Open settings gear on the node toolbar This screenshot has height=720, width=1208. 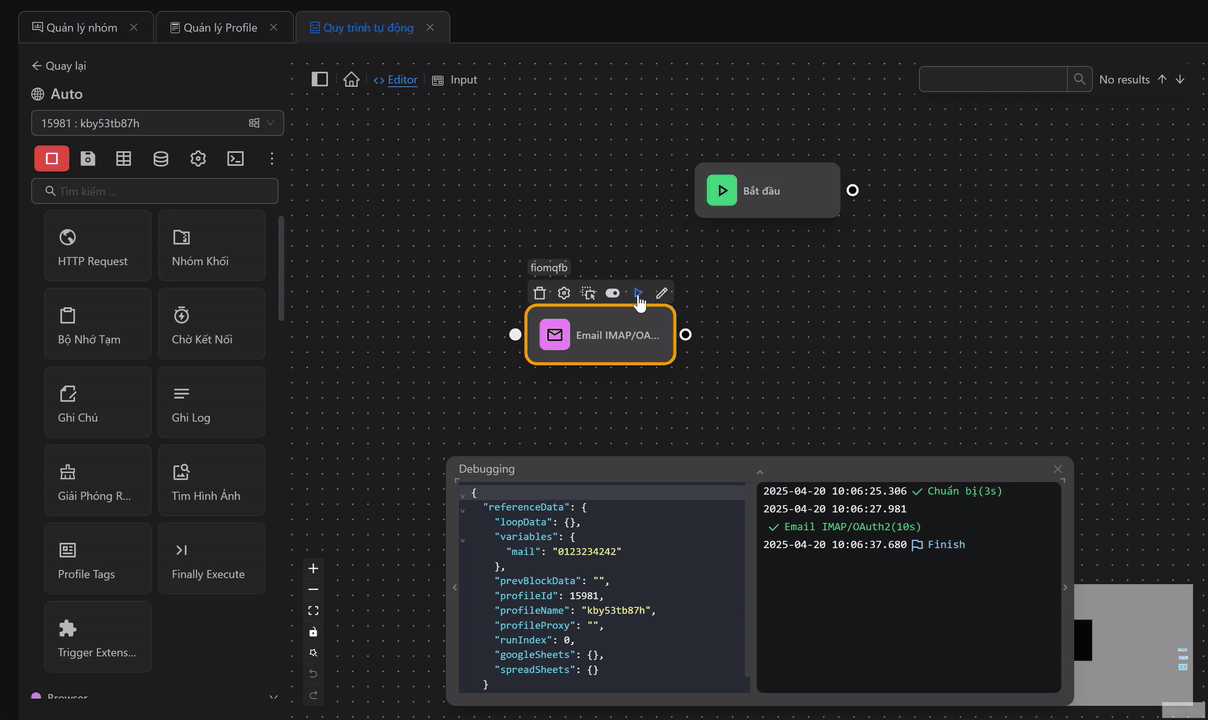coord(564,293)
